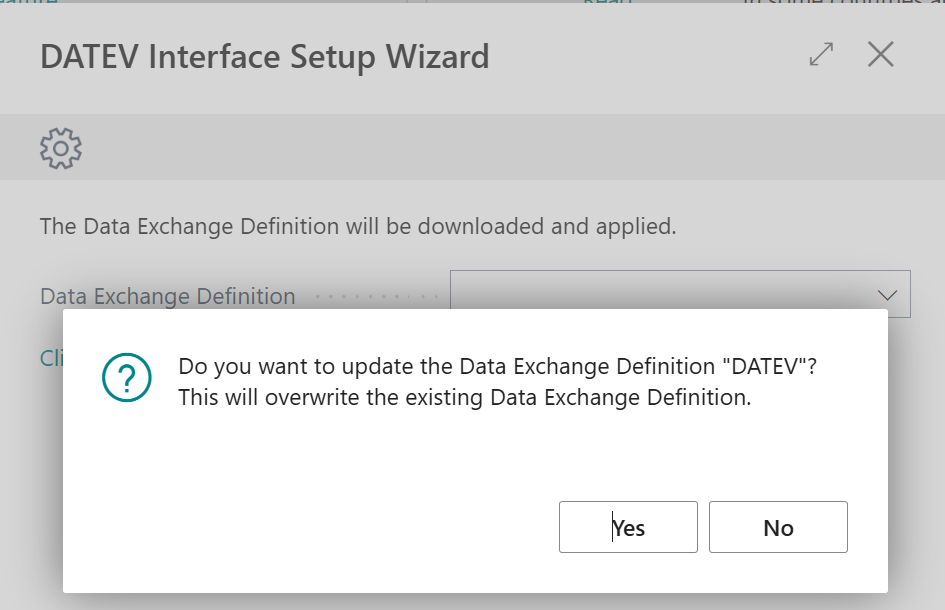The image size is (945, 610).
Task: Click the chevron on the Data Exchange Definition field
Action: pos(886,294)
